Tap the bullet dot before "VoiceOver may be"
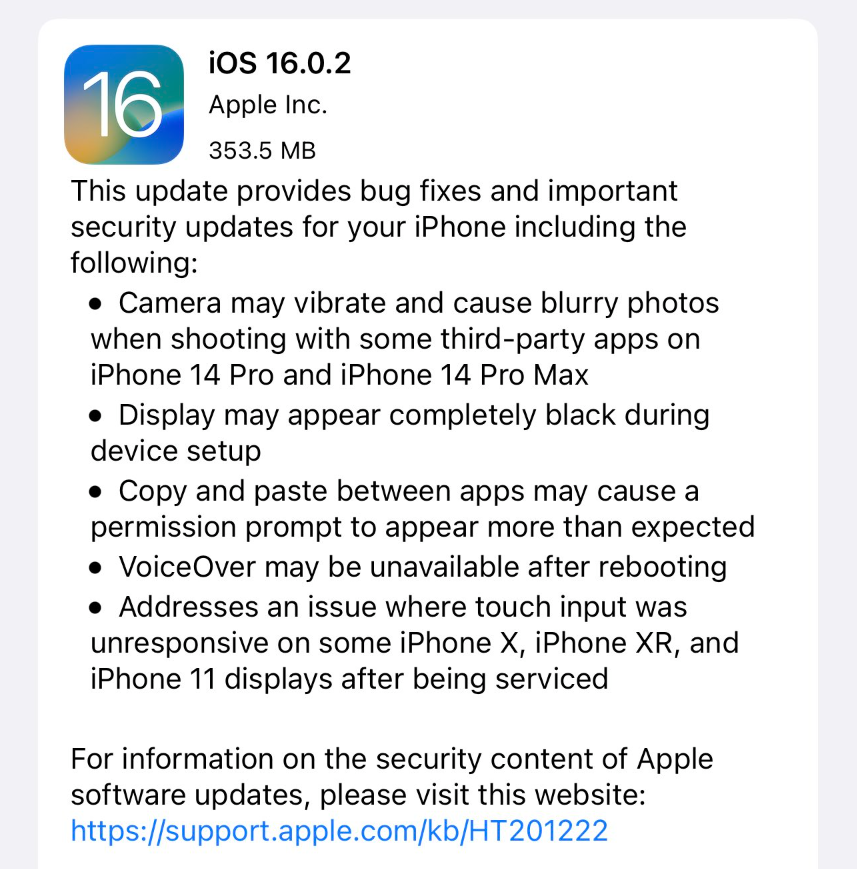The width and height of the screenshot is (857, 869). pos(95,568)
